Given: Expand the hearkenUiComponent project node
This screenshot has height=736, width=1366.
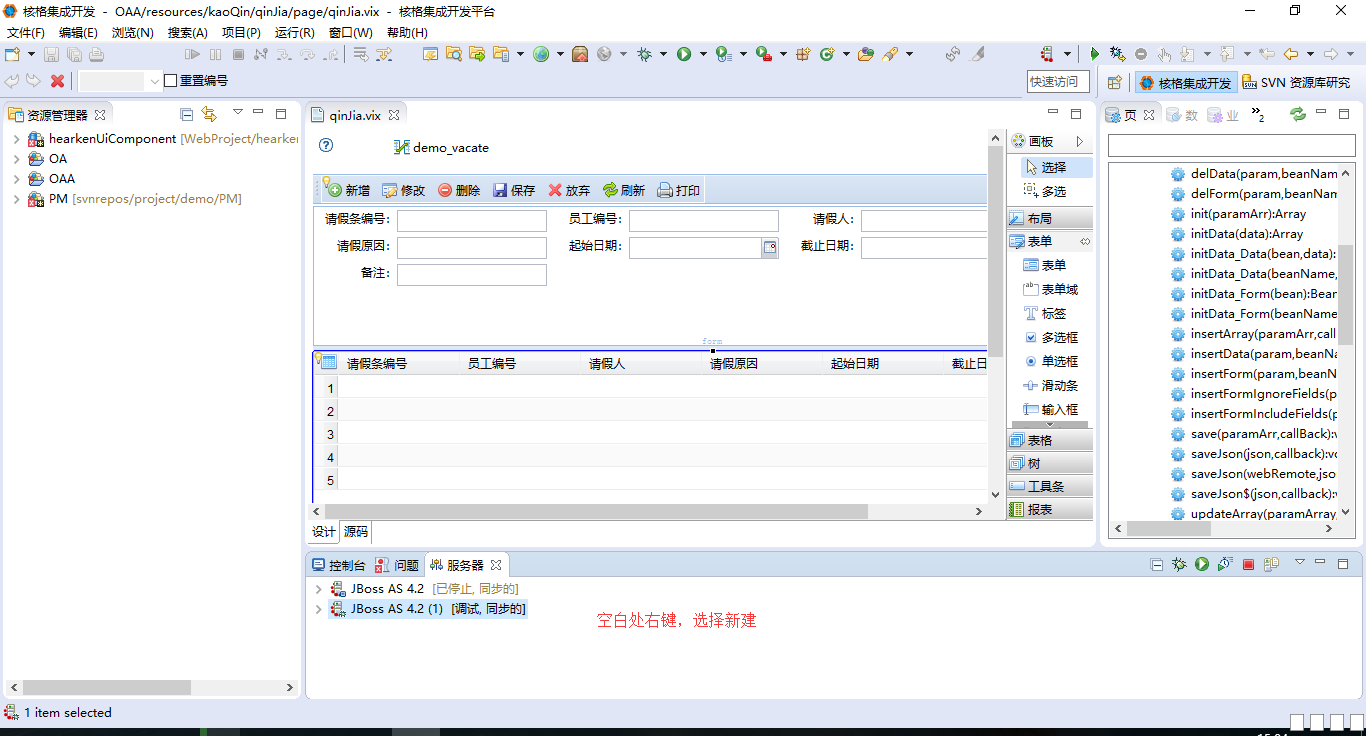Looking at the screenshot, I should point(17,139).
